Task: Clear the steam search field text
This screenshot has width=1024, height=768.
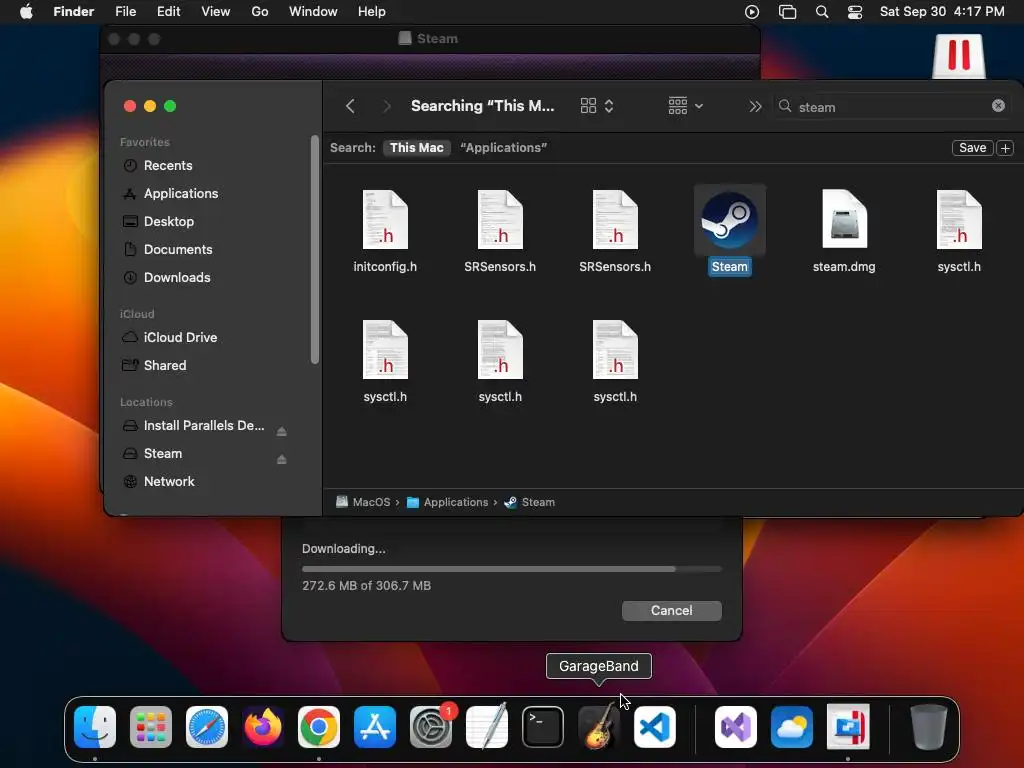Action: pyautogui.click(x=998, y=106)
